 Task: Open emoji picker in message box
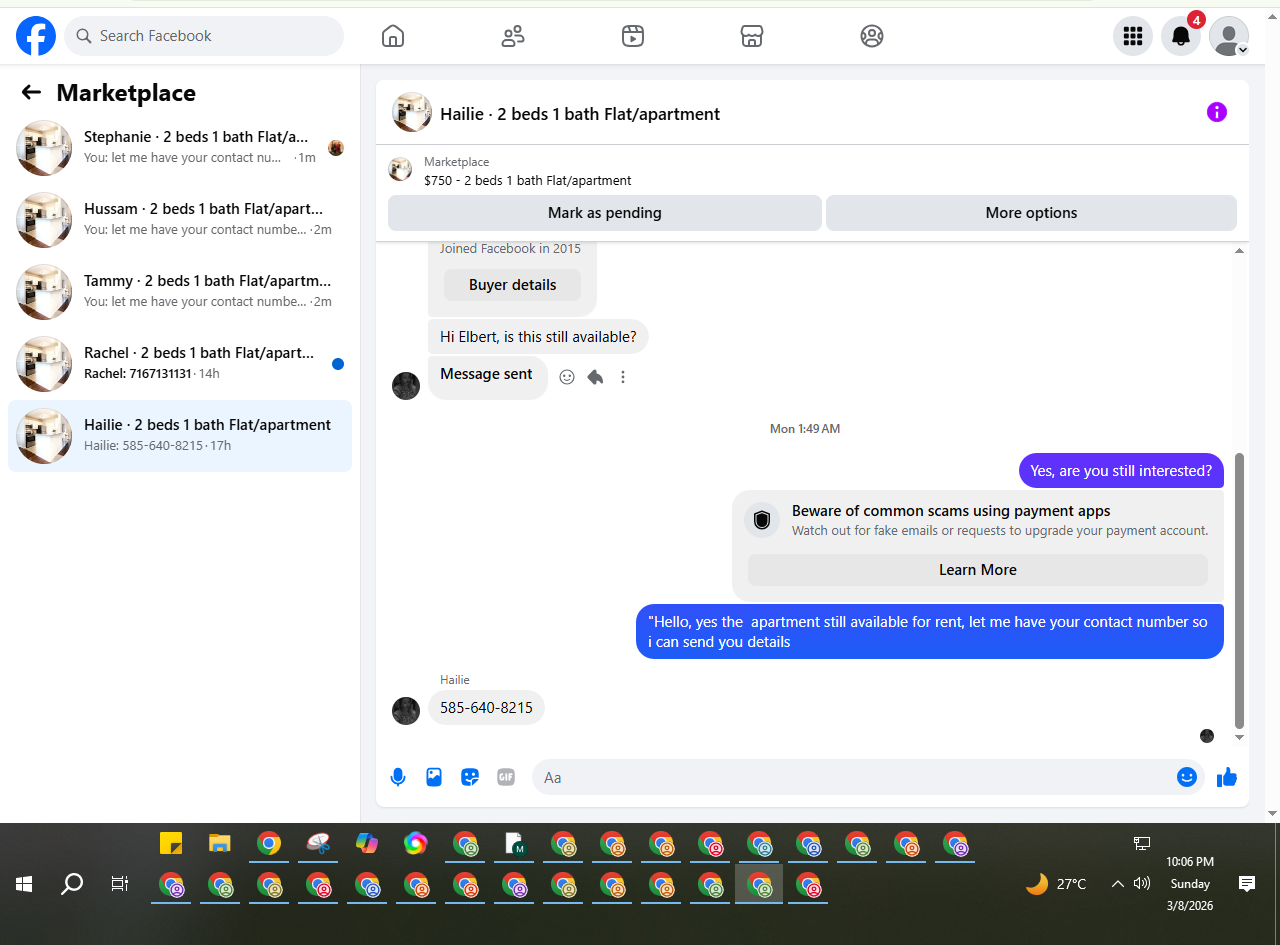pyautogui.click(x=1187, y=777)
